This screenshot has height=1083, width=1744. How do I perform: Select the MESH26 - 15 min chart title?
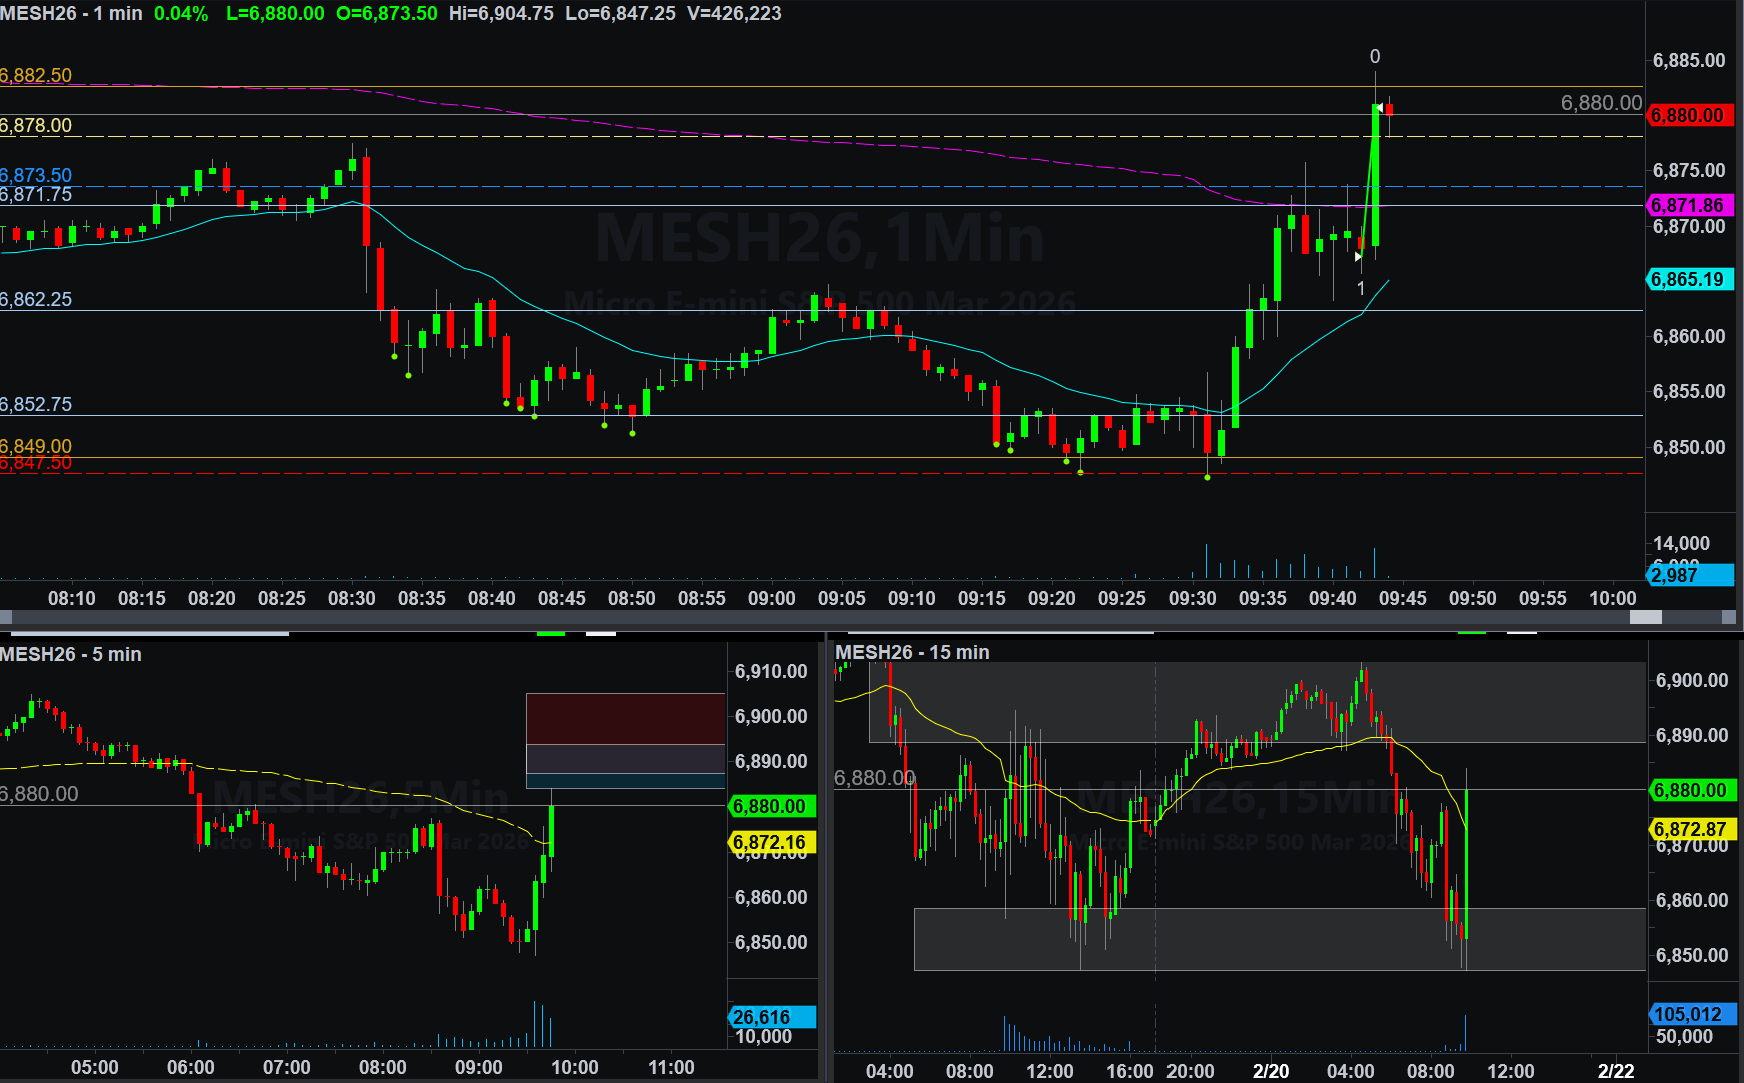coord(912,652)
